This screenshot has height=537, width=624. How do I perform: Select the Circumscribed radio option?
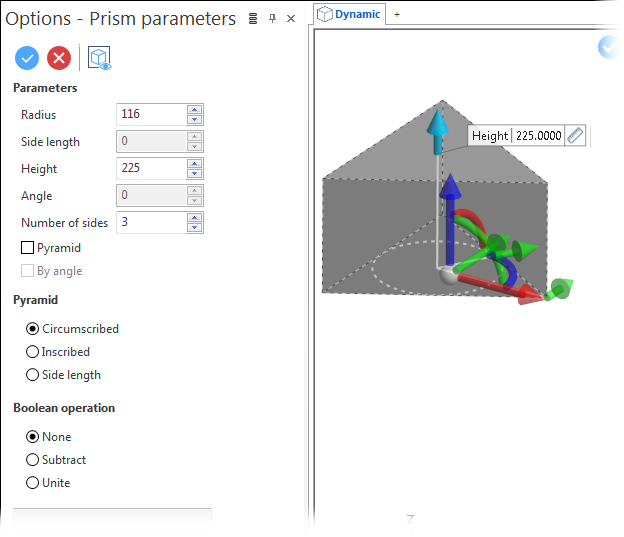[x=32, y=329]
